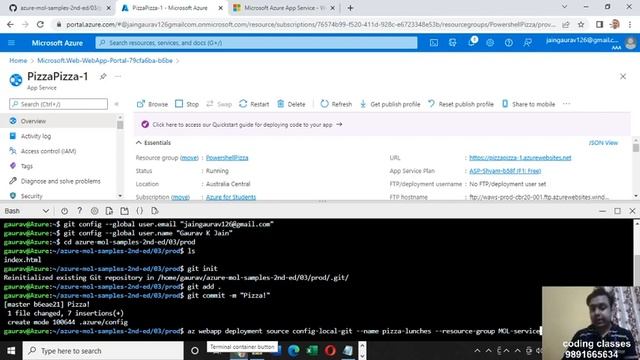The width and height of the screenshot is (640, 360).
Task: Open the Help question mark icon
Action: coord(509,43)
